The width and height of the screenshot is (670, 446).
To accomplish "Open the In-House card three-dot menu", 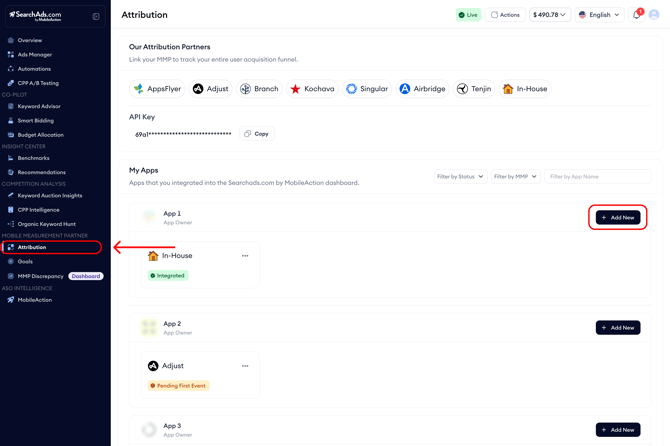I will [x=245, y=256].
